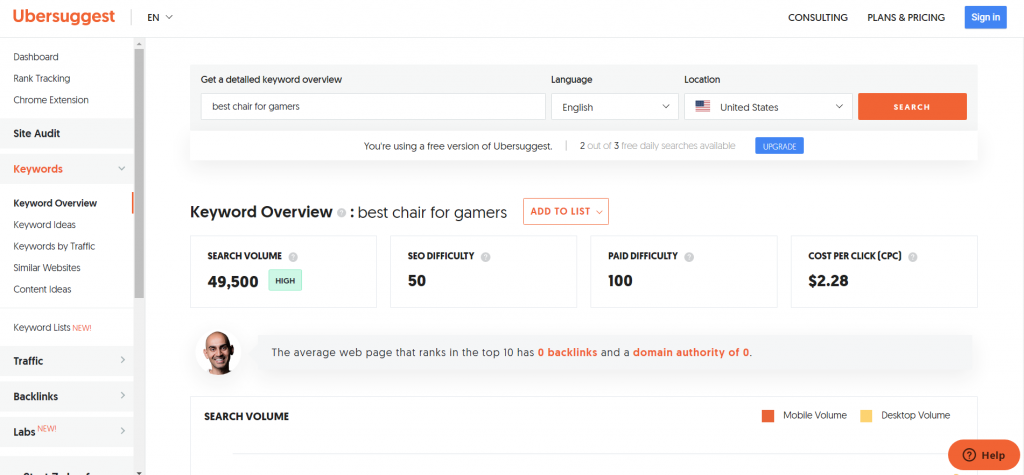Open the ADD TO LIST dropdown
The height and width of the screenshot is (475, 1024).
point(566,212)
